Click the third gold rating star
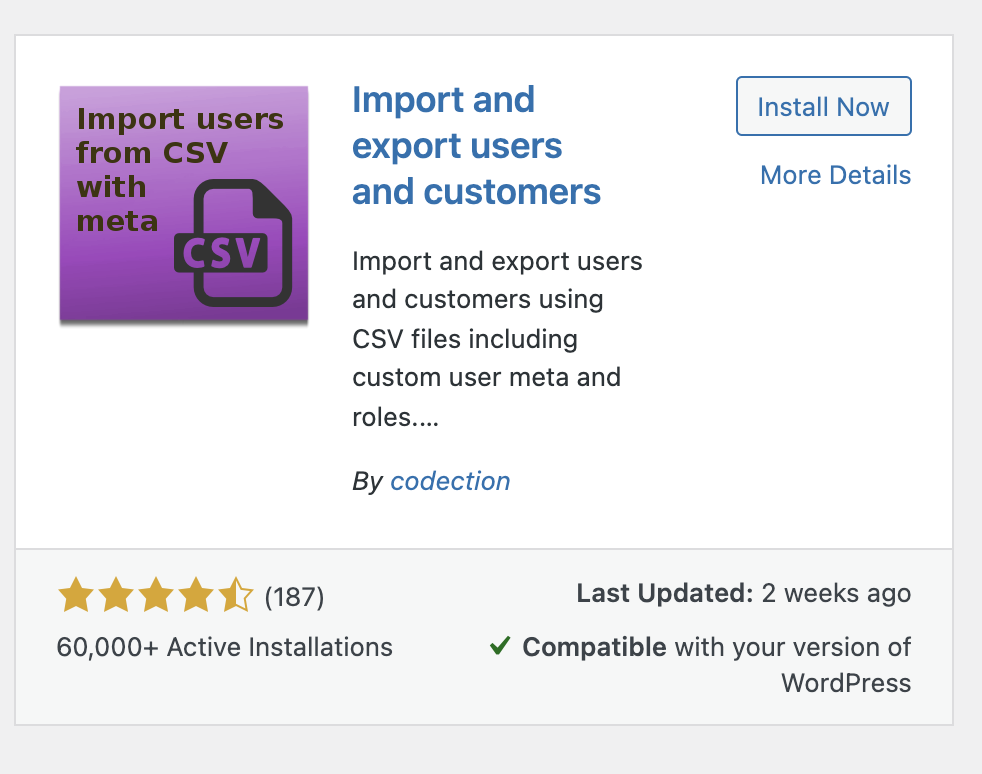This screenshot has width=982, height=774. (x=156, y=595)
